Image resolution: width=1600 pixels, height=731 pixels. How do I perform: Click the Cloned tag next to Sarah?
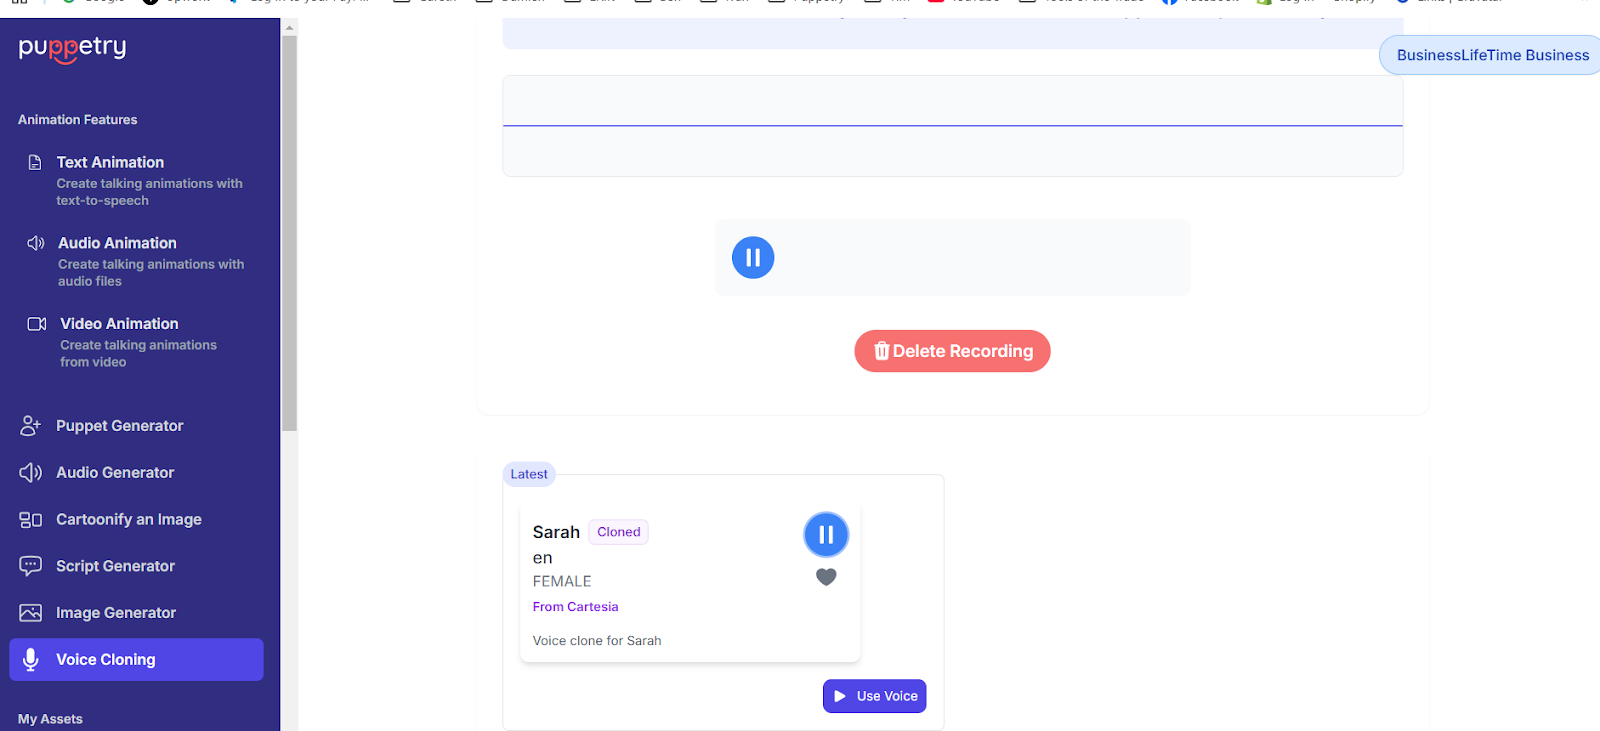click(x=619, y=532)
